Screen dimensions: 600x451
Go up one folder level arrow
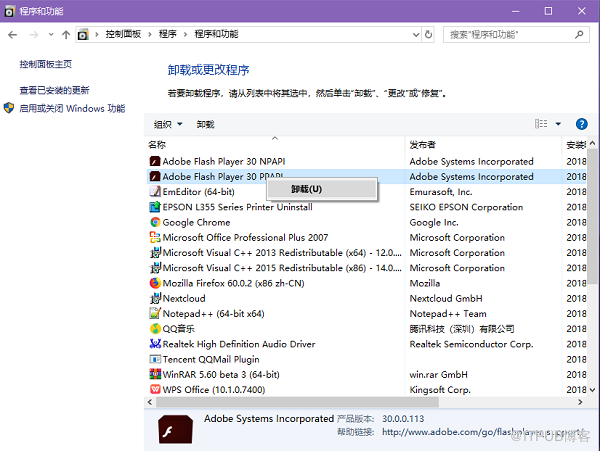pos(66,34)
